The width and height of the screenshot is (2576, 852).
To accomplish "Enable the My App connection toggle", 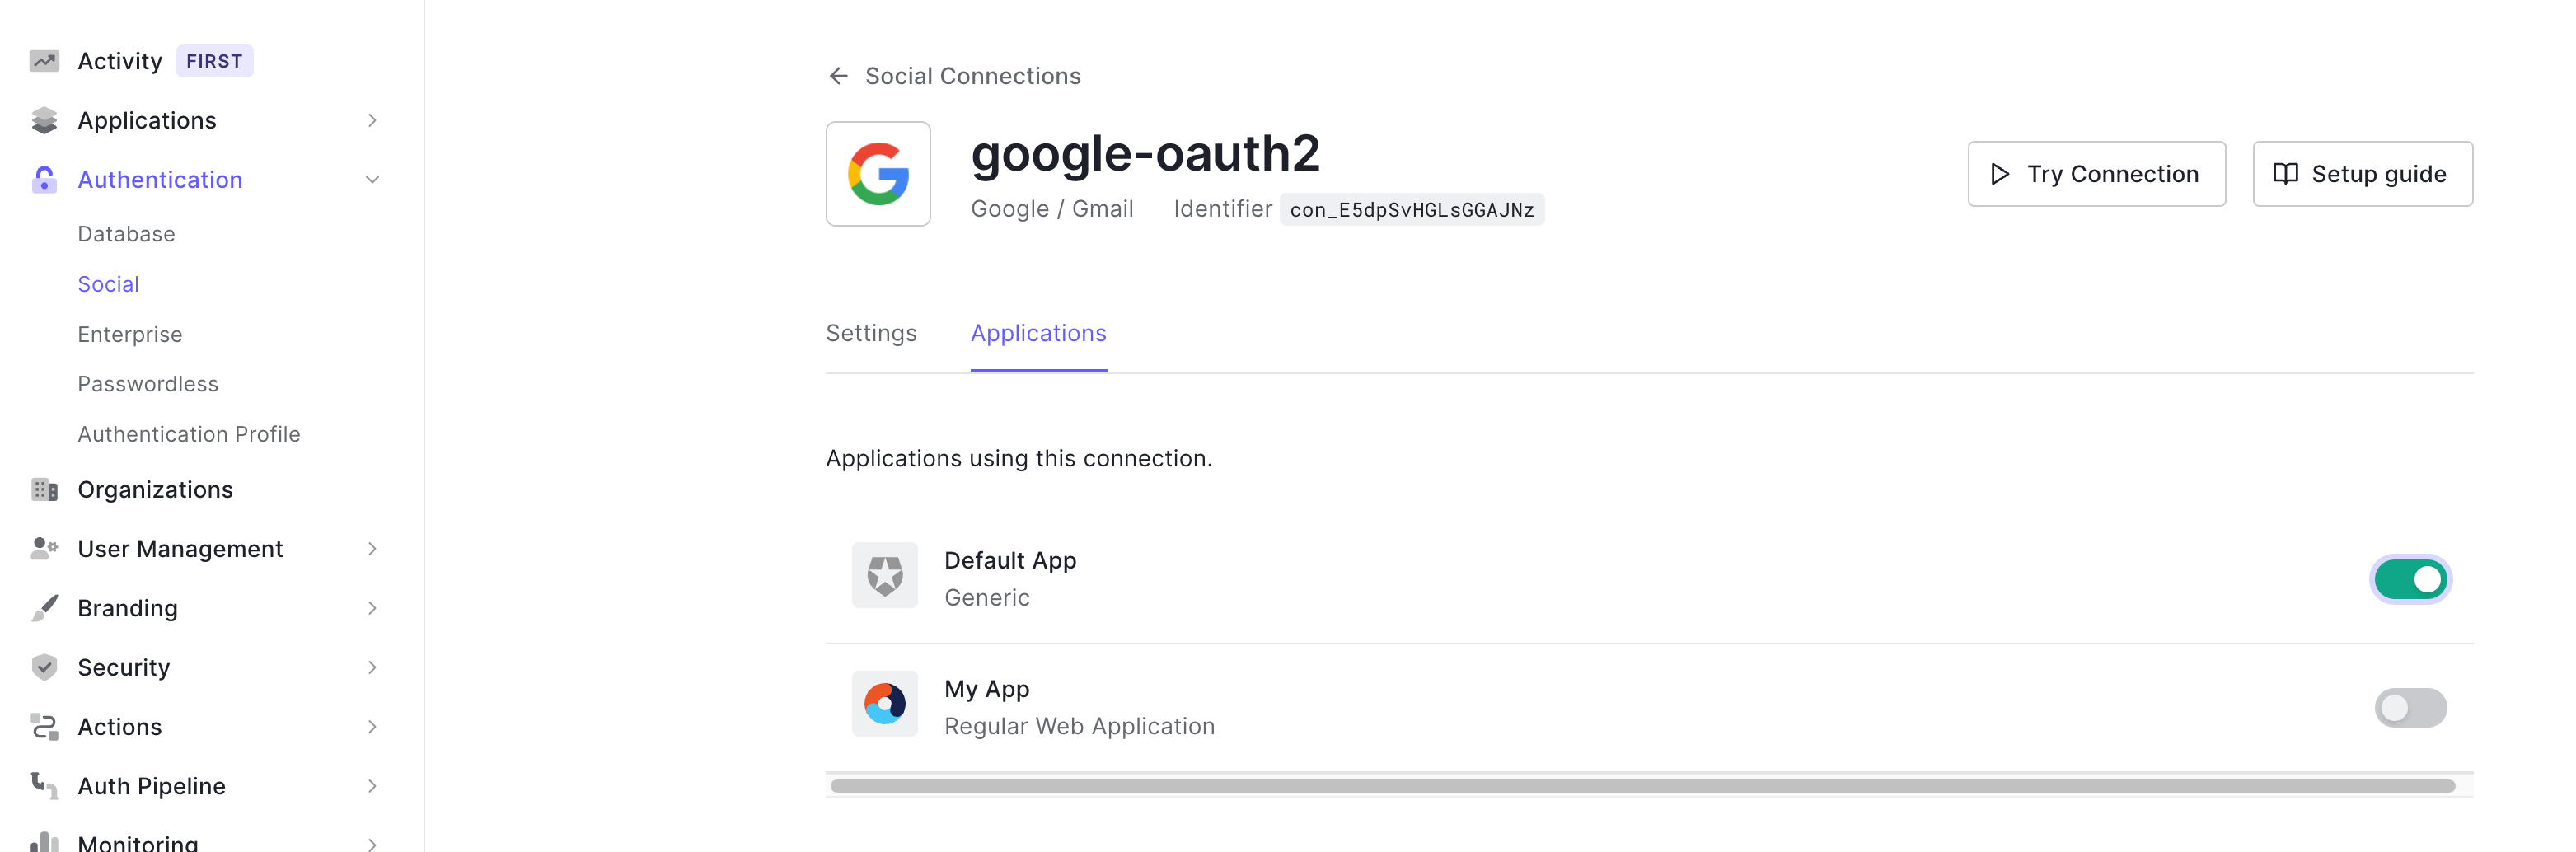I will pos(2410,707).
